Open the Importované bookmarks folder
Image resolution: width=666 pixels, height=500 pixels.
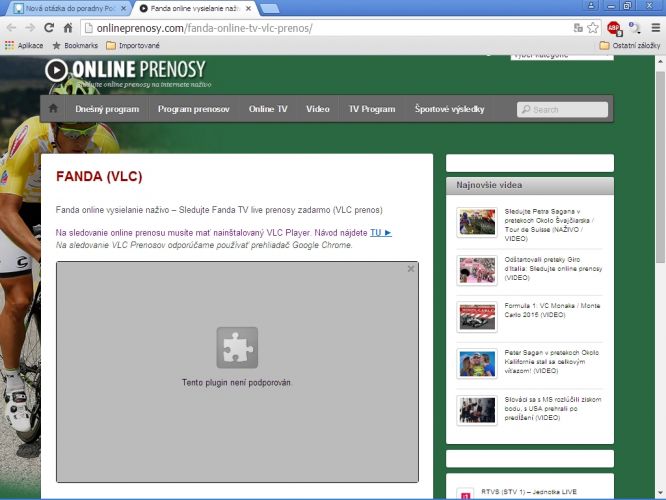pyautogui.click(x=133, y=45)
